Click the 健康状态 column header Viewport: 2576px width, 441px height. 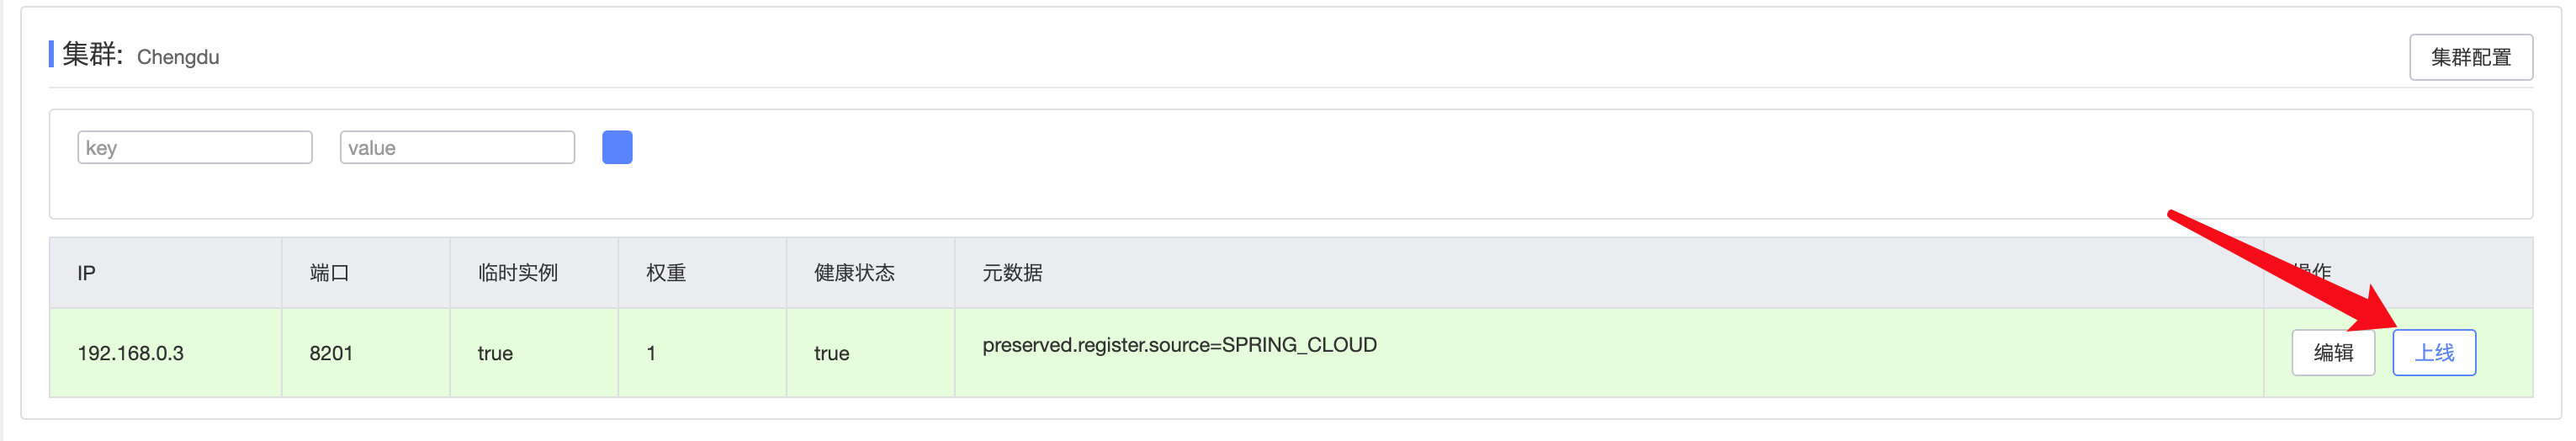[x=854, y=273]
